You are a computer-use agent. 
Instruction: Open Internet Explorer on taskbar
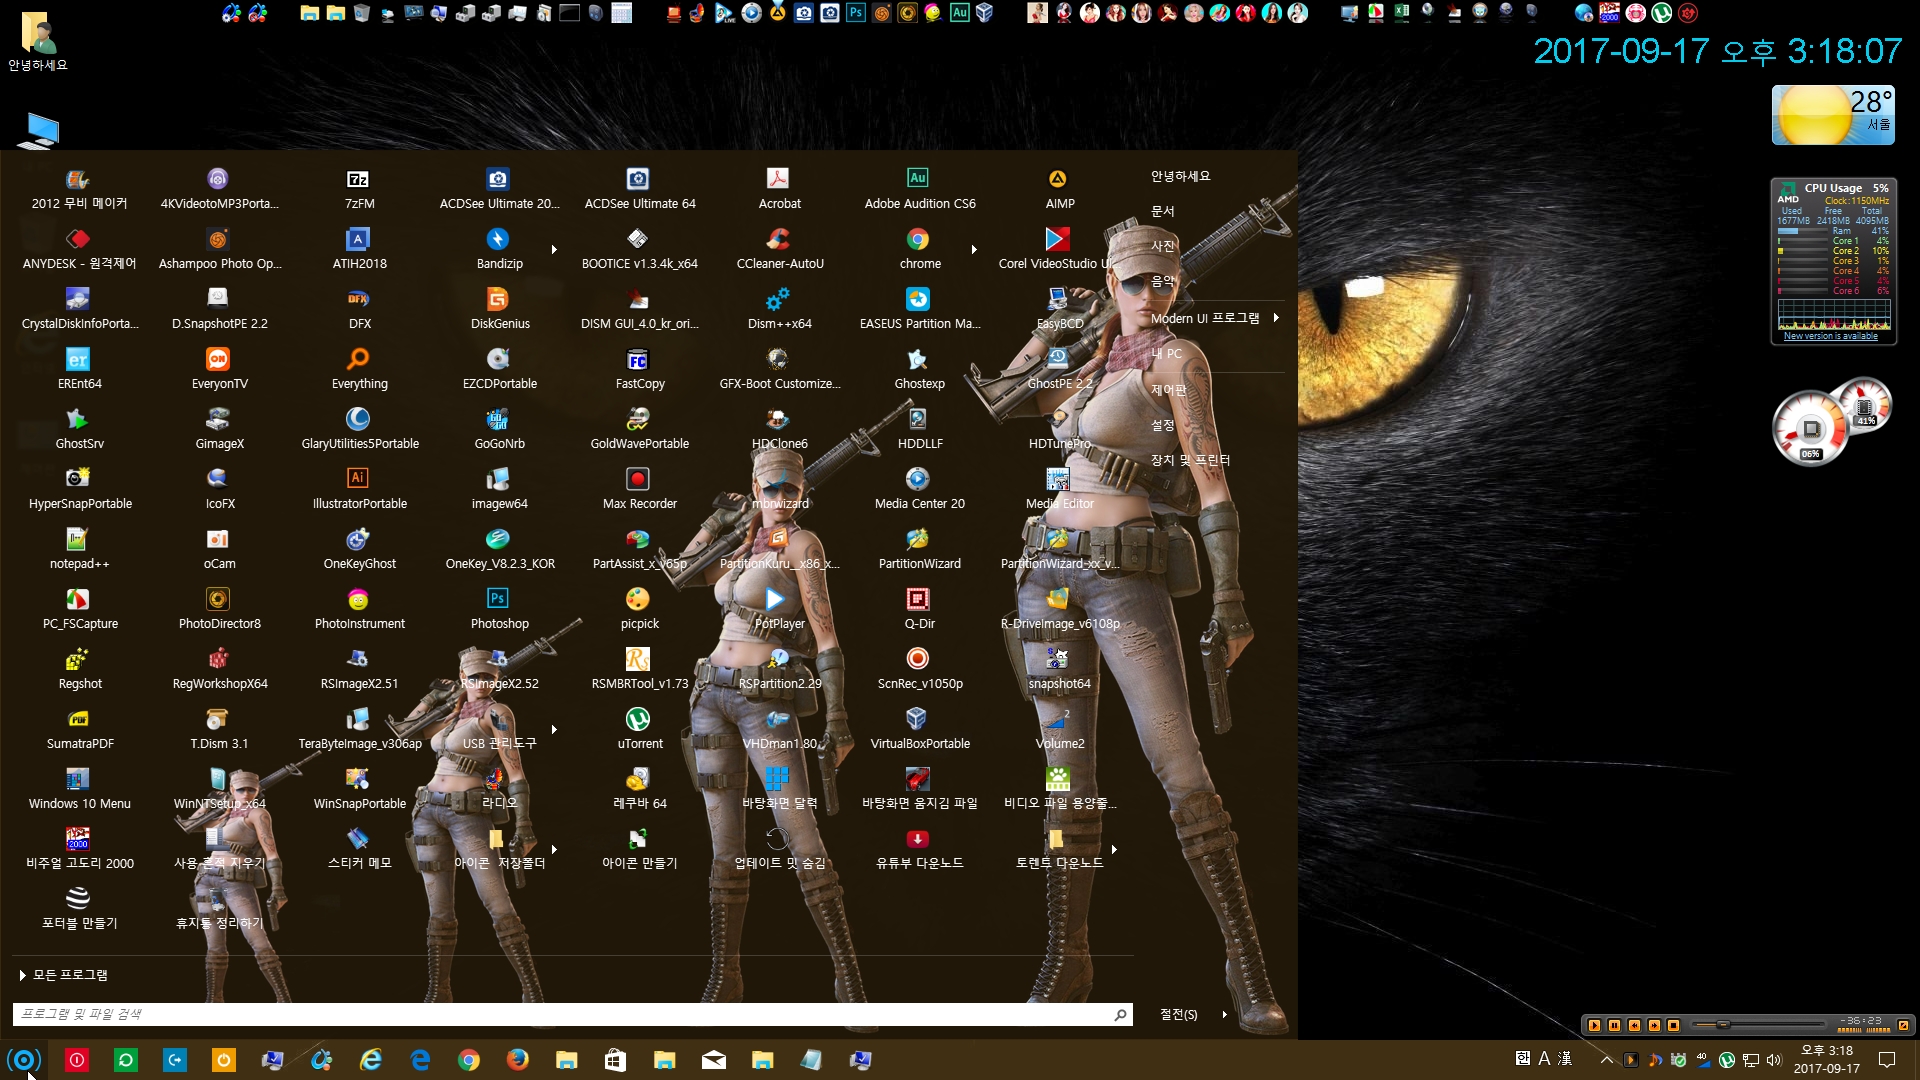tap(370, 1060)
